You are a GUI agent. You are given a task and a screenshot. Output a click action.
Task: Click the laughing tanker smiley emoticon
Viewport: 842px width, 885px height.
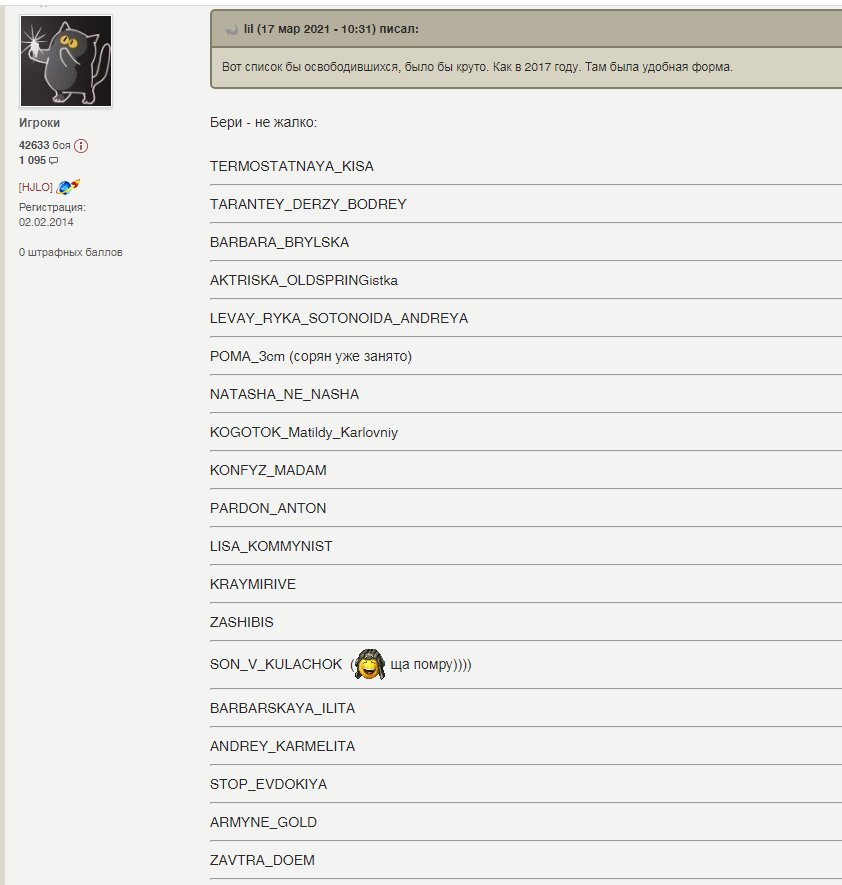point(370,664)
